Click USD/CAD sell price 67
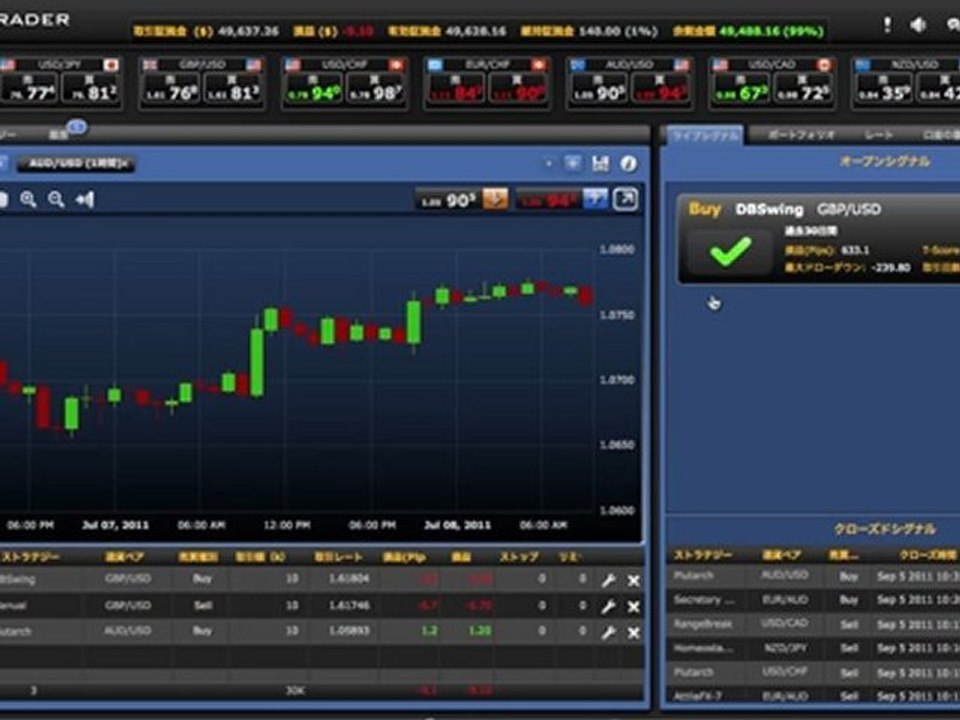 (x=741, y=88)
